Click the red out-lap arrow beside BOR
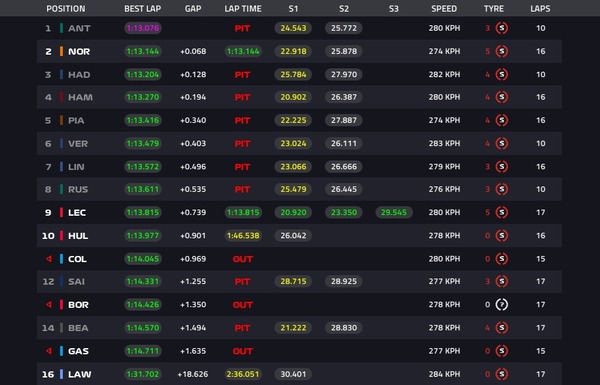This screenshot has height=385, width=600. click(49, 305)
